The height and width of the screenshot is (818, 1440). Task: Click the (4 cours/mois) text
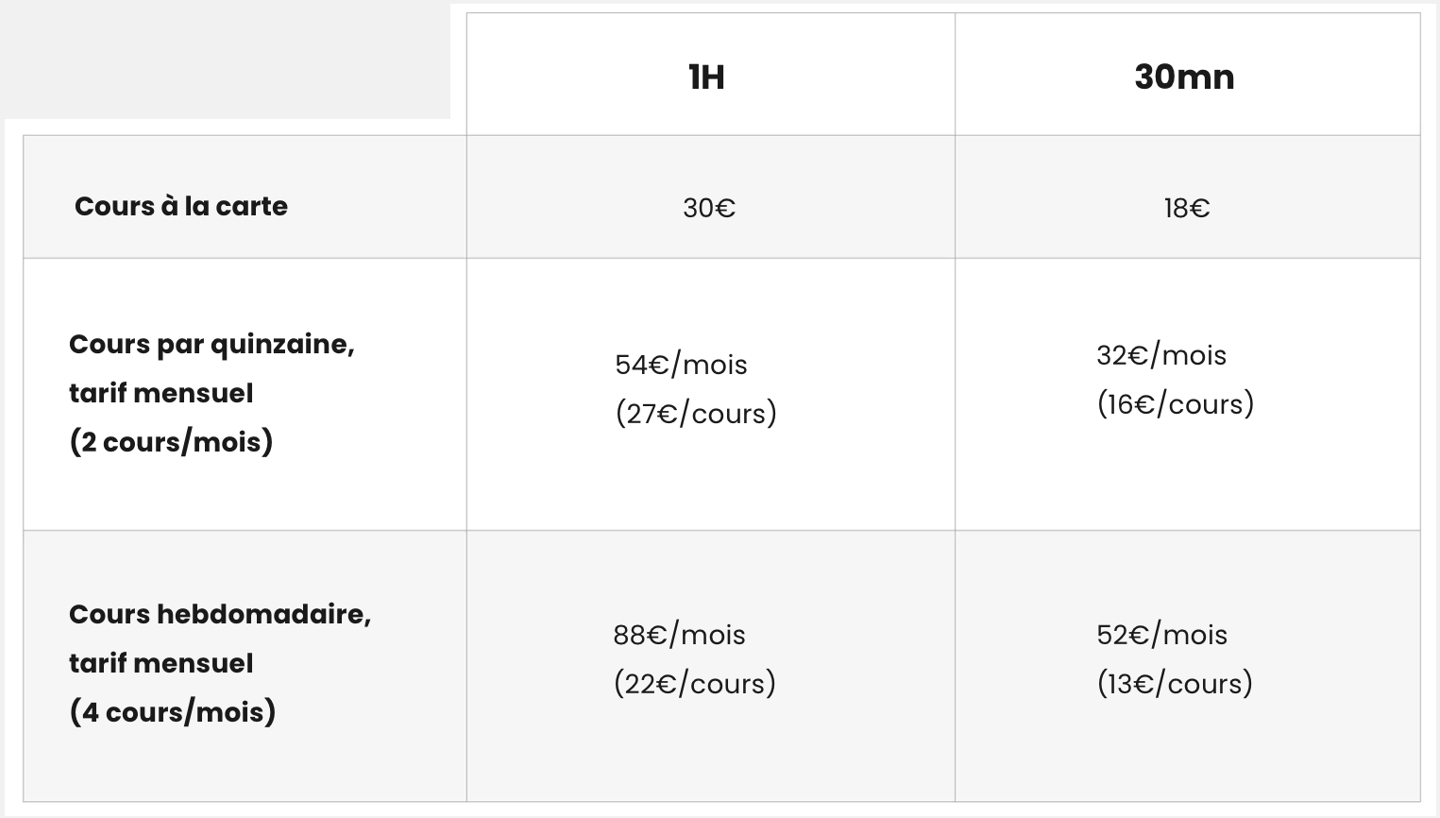[172, 712]
